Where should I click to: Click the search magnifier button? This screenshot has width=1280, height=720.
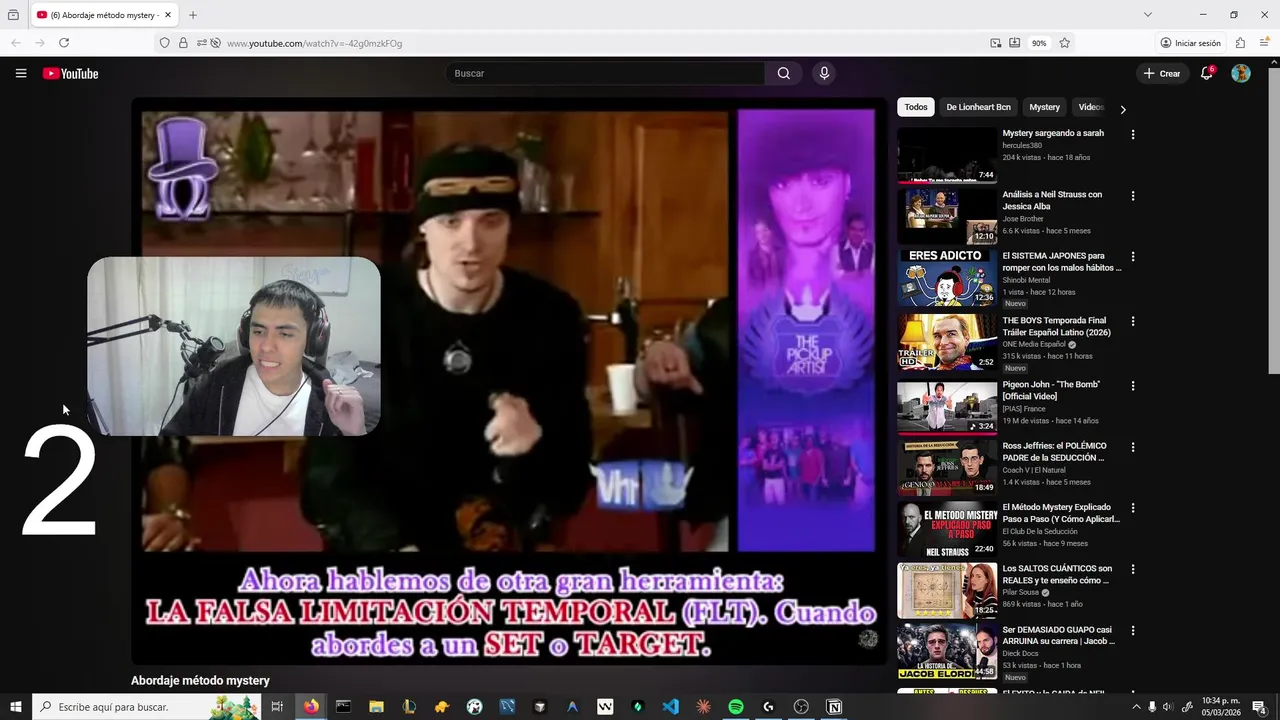(x=784, y=73)
